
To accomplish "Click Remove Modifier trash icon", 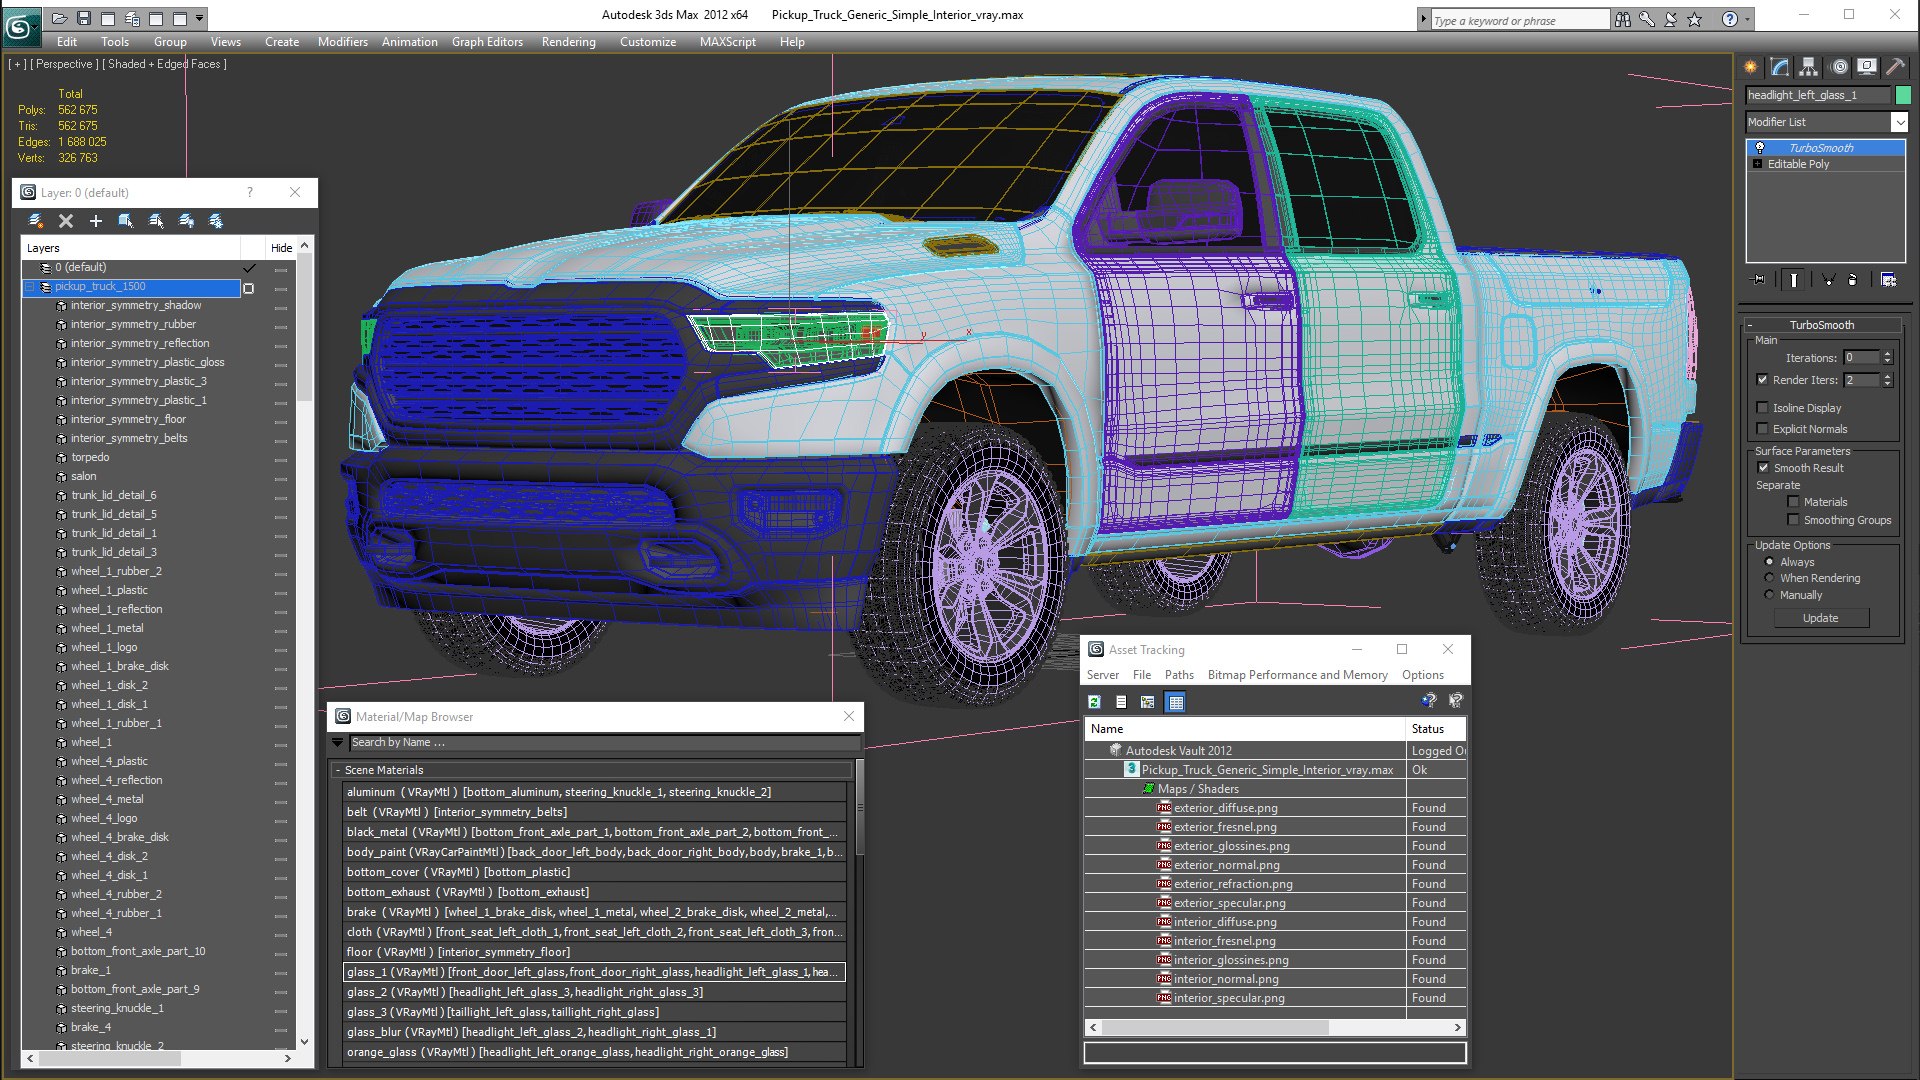I will click(x=1853, y=280).
